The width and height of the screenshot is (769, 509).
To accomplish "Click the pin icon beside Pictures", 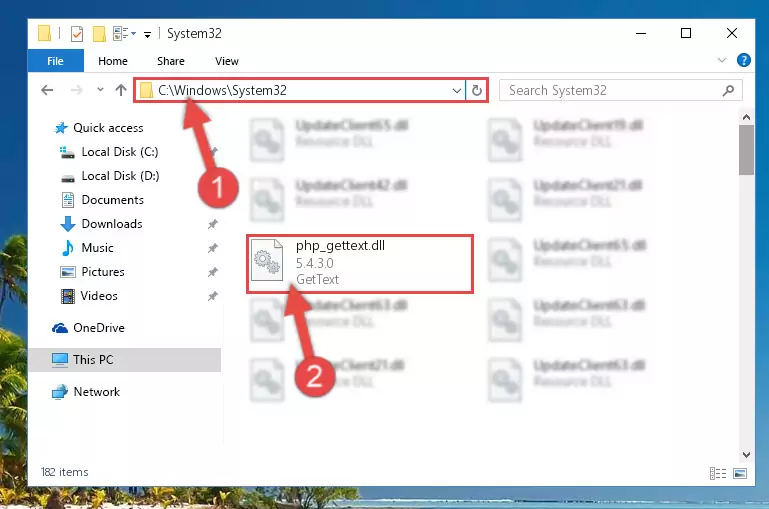I will [212, 272].
